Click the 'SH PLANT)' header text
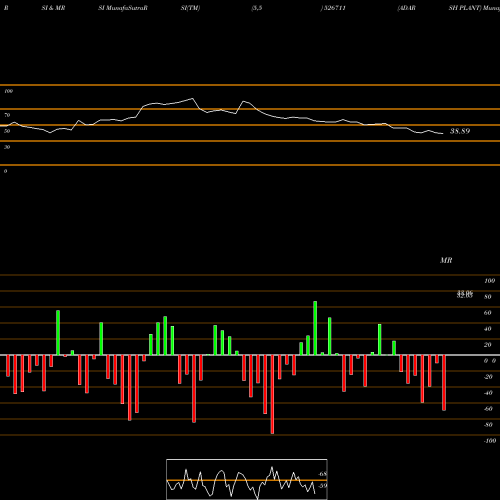Viewport: 500px width, 500px height. pos(465,8)
